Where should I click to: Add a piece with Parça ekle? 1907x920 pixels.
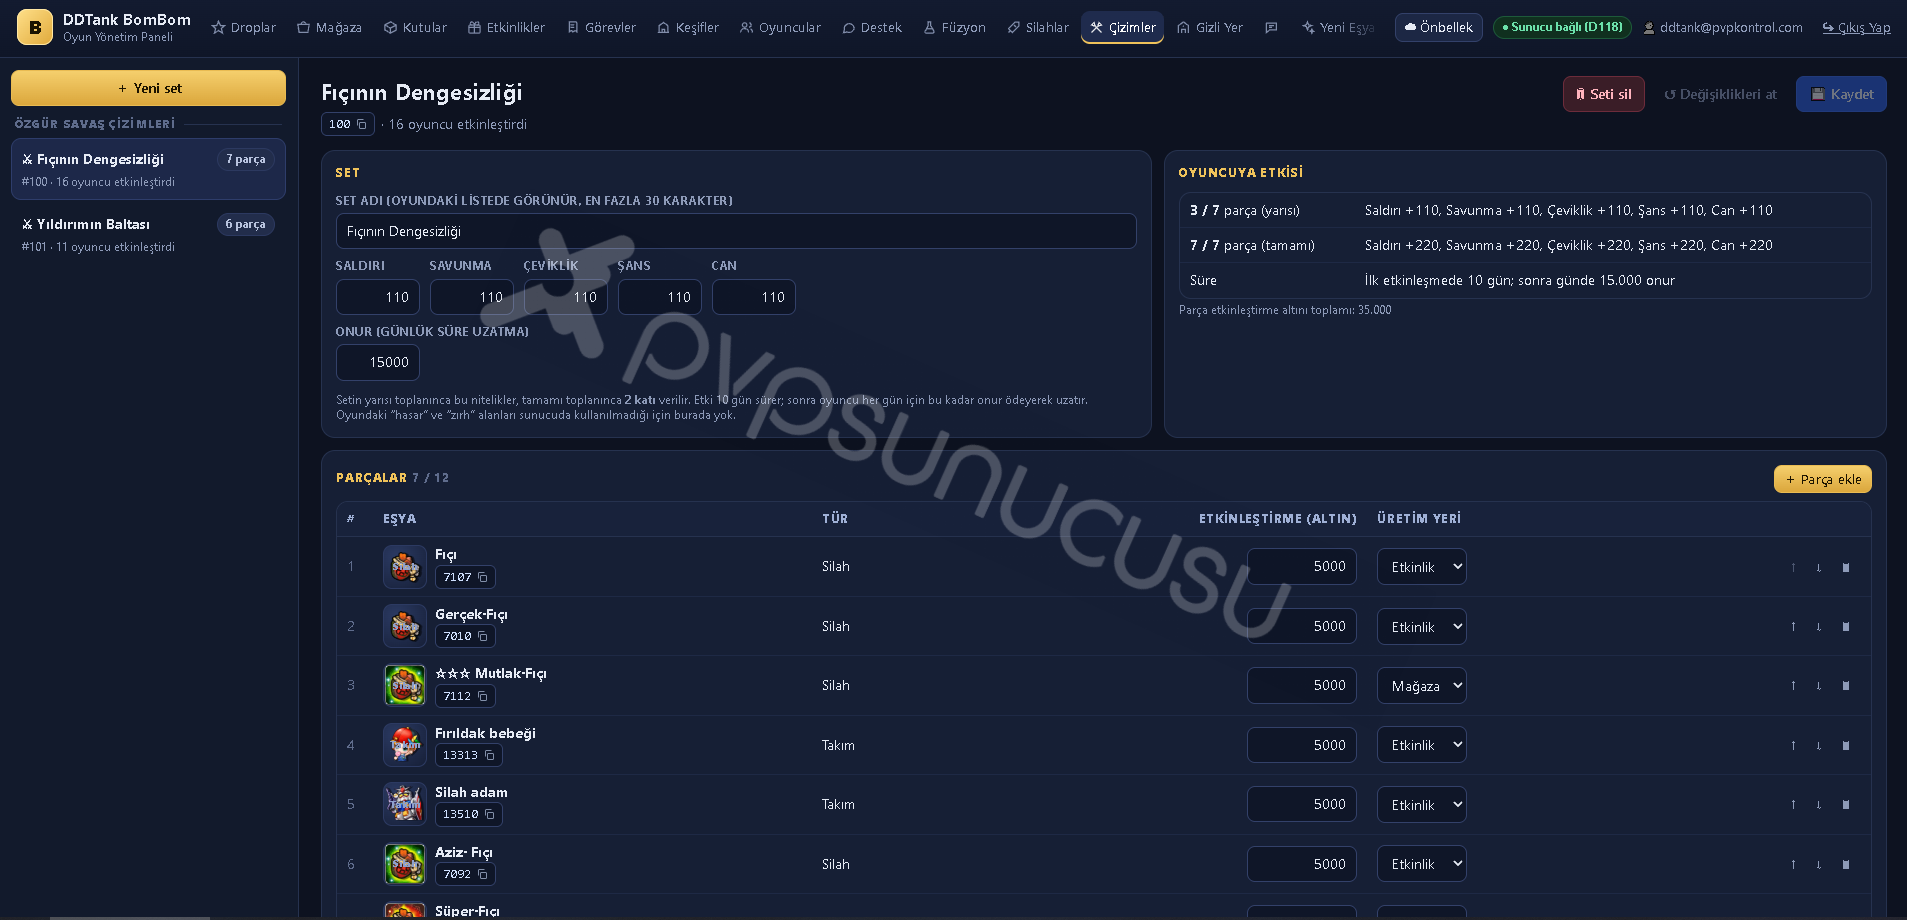click(1823, 479)
